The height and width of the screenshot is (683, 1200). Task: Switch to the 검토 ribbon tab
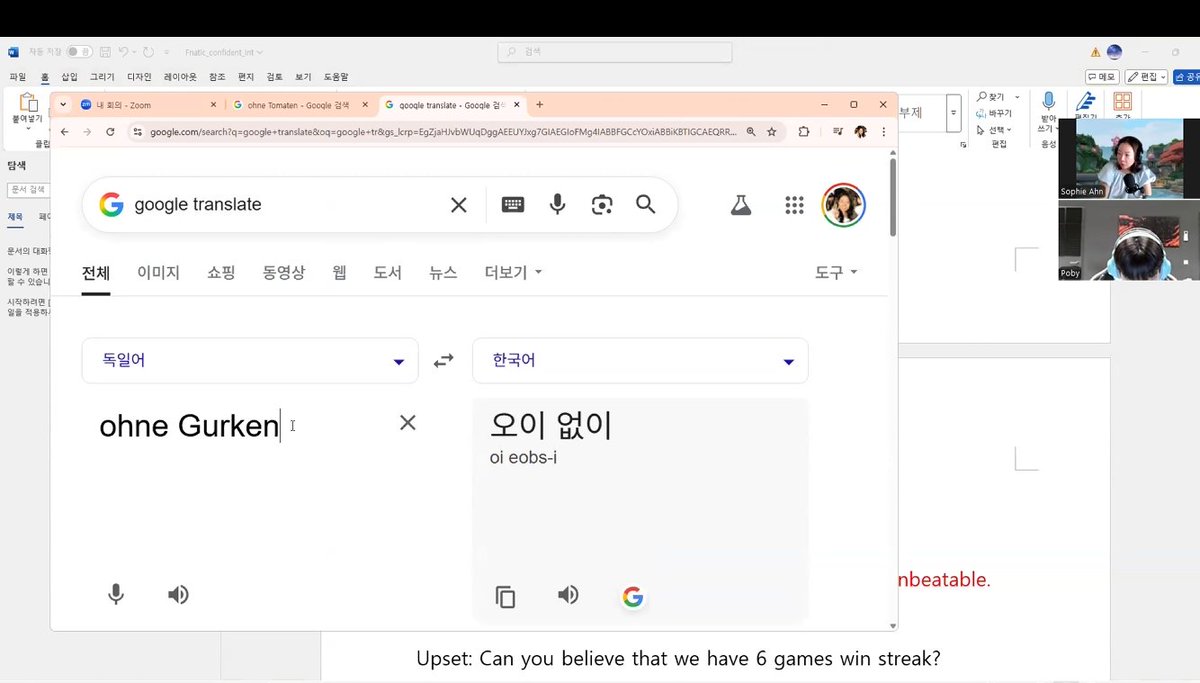coord(272,76)
